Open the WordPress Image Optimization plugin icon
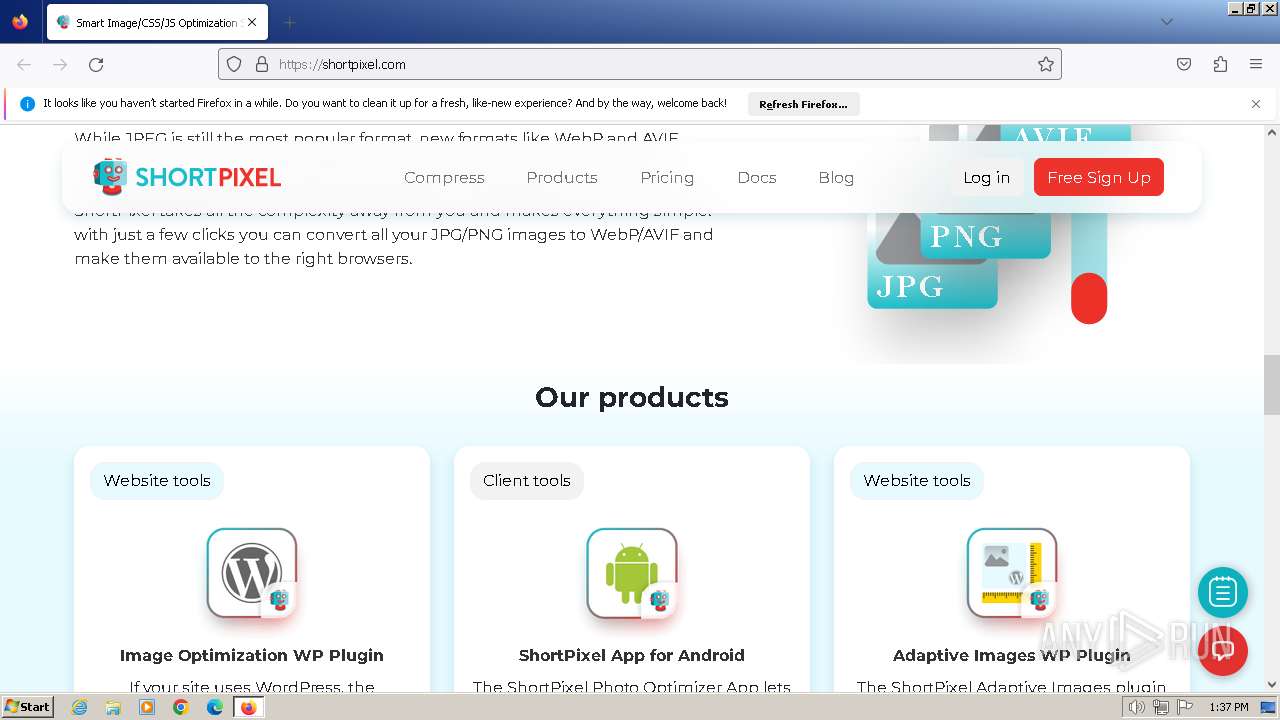This screenshot has height=720, width=1280. 252,573
